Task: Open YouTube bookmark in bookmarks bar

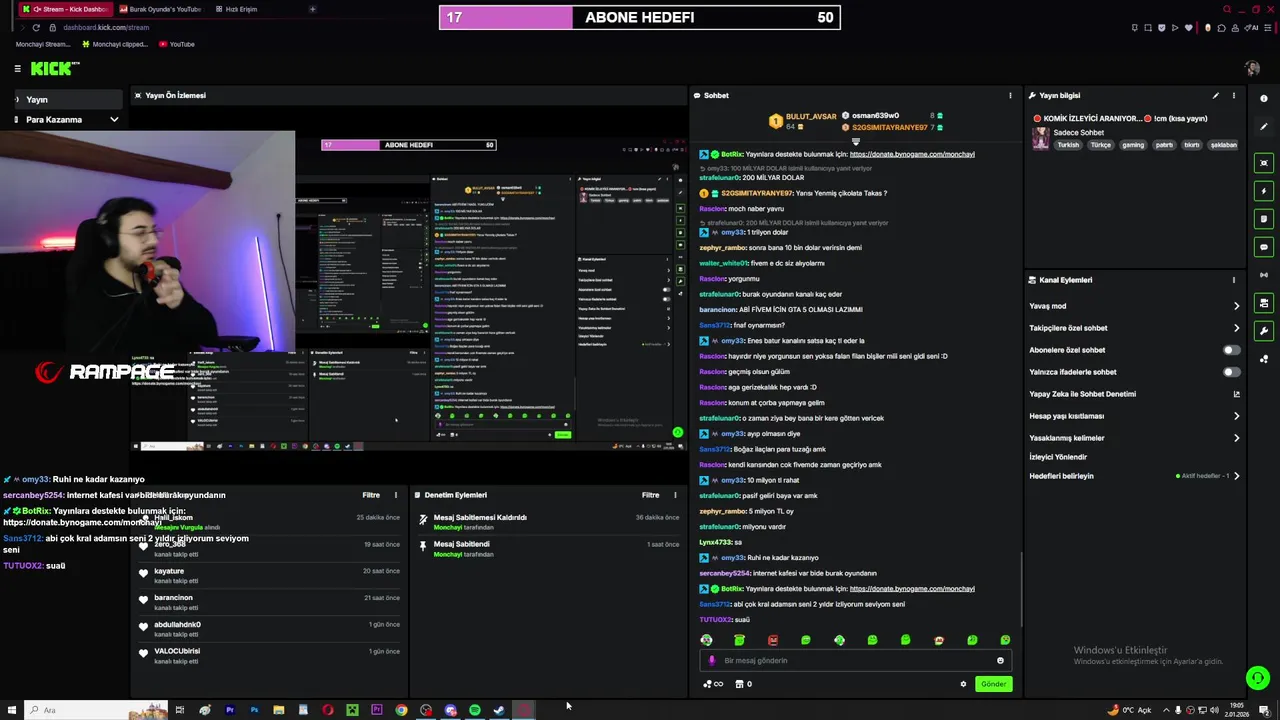Action: tap(176, 44)
